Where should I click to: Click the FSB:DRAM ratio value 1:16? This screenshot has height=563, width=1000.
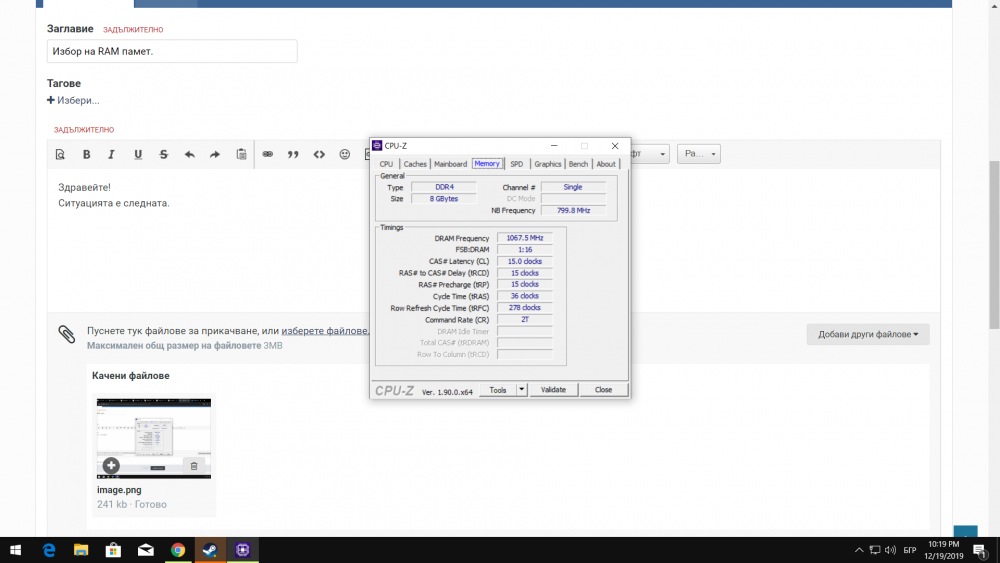click(525, 249)
